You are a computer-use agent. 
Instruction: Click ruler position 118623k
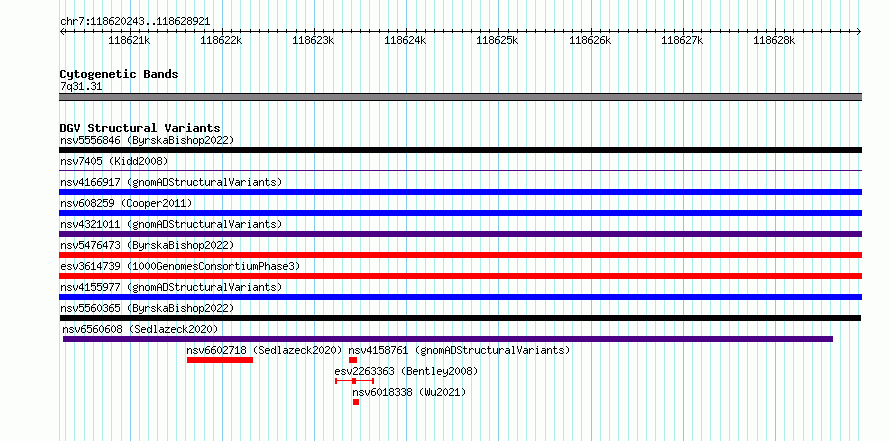pyautogui.click(x=313, y=40)
